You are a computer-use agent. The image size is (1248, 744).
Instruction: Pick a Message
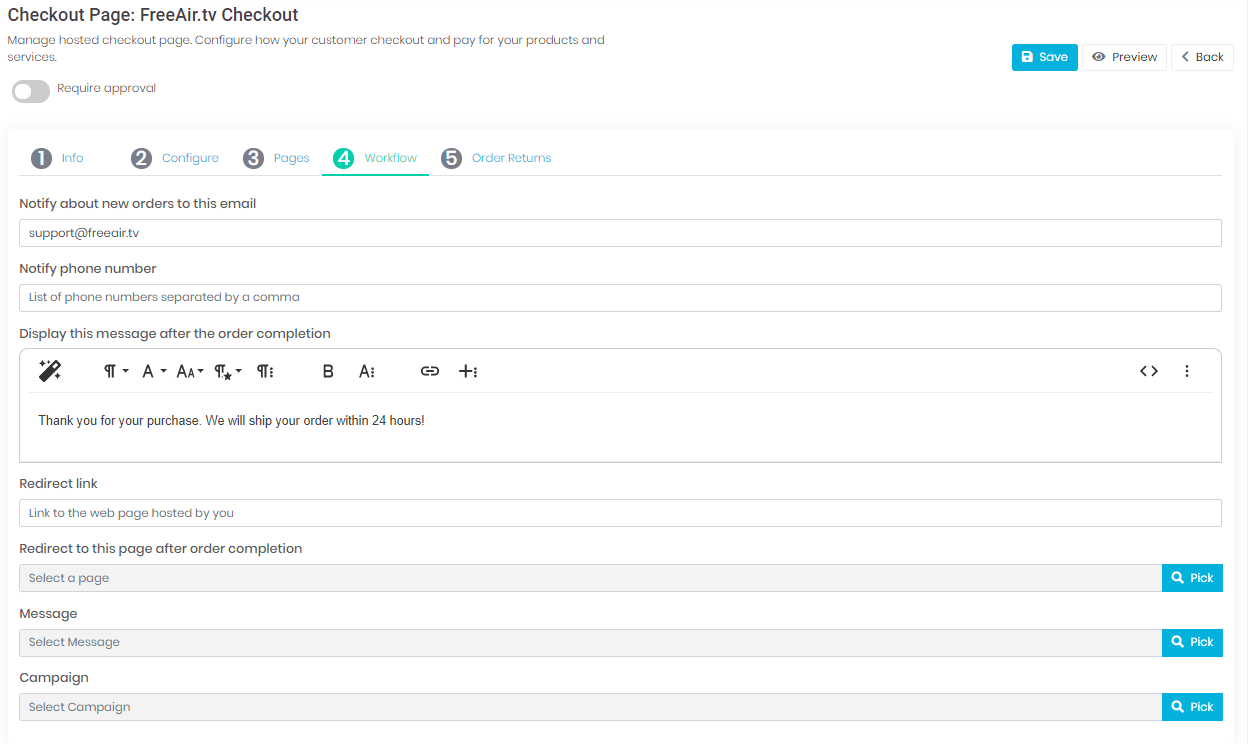tap(1192, 642)
